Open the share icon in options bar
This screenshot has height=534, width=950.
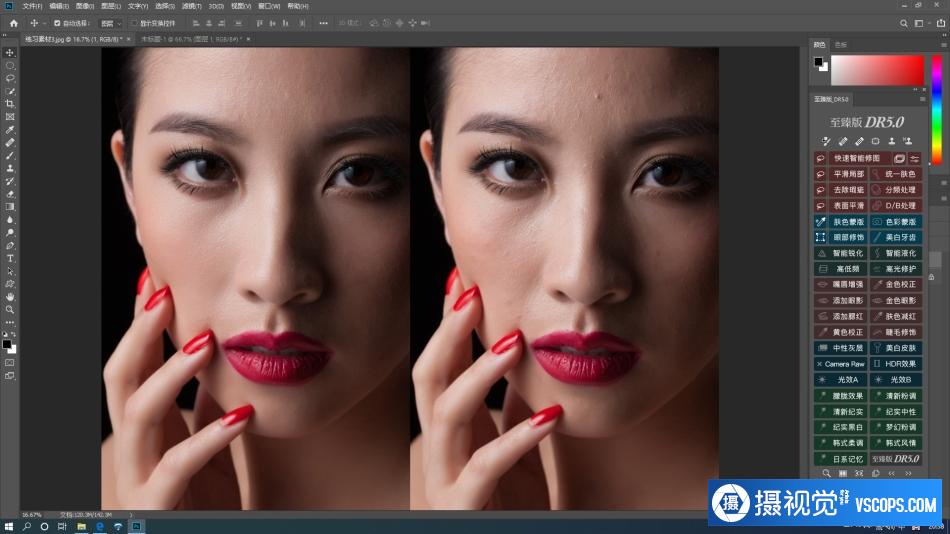click(x=941, y=23)
